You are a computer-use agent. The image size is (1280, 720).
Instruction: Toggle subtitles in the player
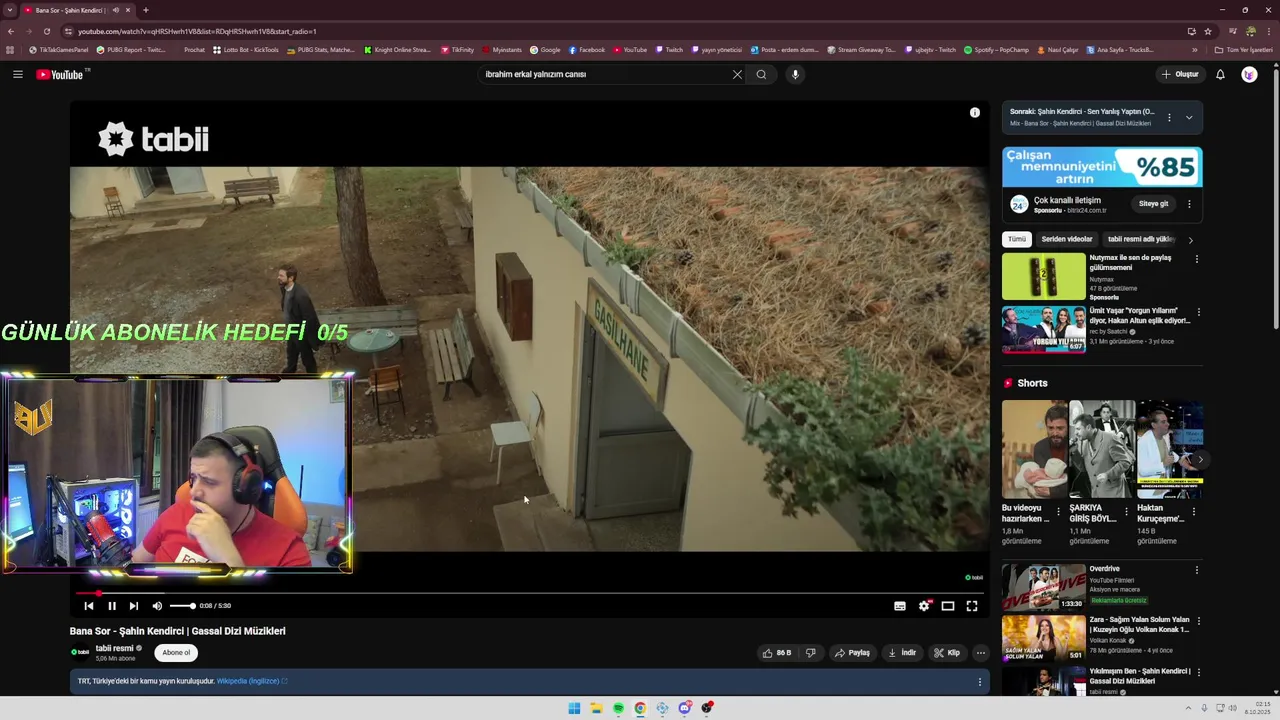pos(900,606)
